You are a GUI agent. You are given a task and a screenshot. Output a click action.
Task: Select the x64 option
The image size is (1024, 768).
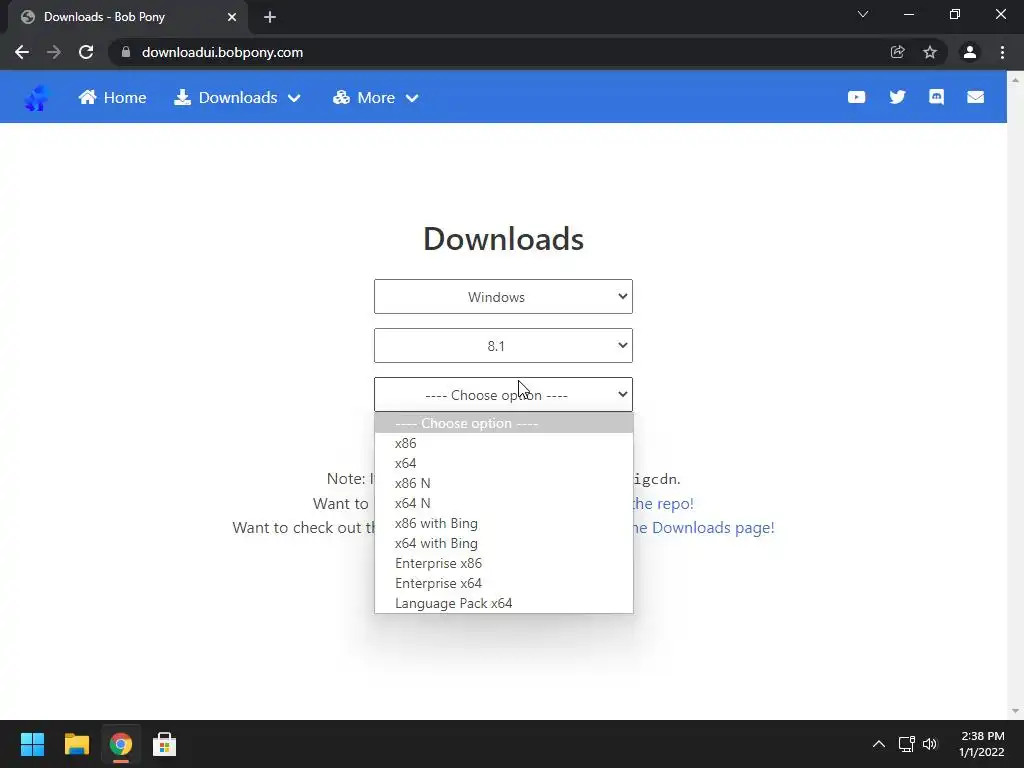point(504,463)
